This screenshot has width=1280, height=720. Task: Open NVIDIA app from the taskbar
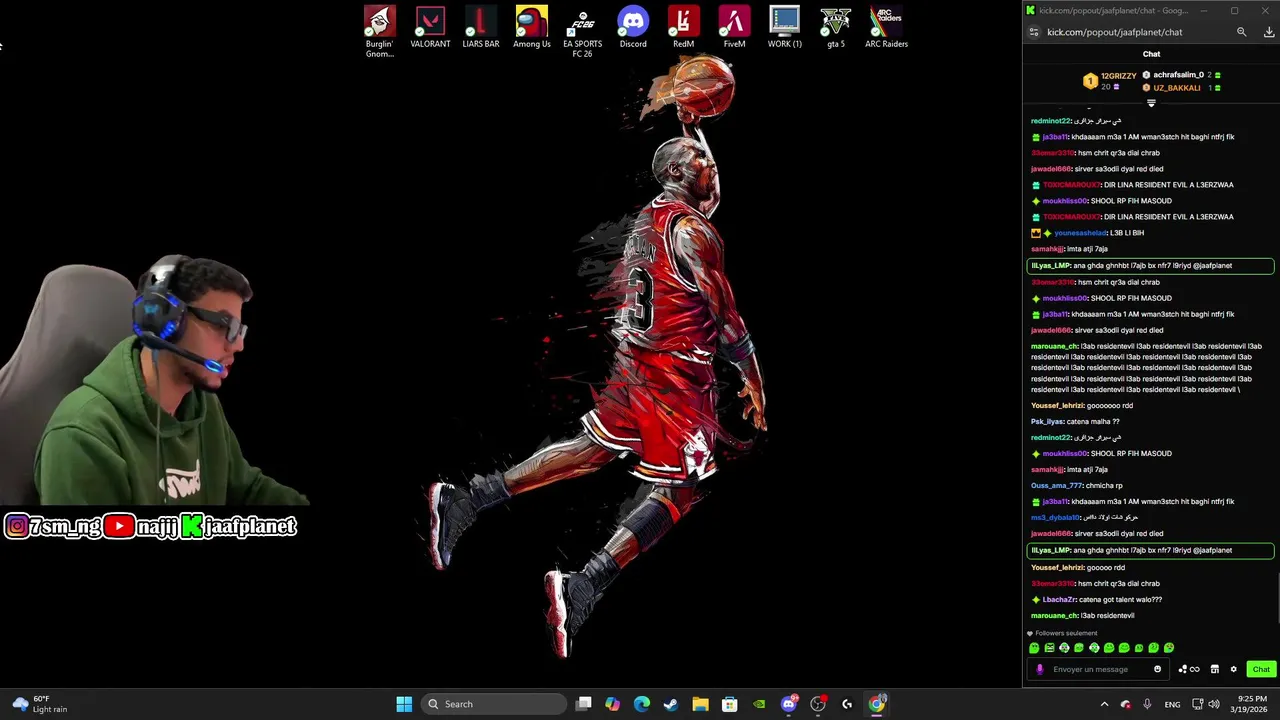(x=759, y=704)
